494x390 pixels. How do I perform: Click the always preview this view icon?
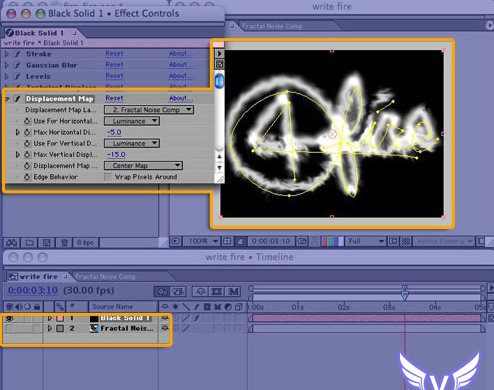[176, 241]
